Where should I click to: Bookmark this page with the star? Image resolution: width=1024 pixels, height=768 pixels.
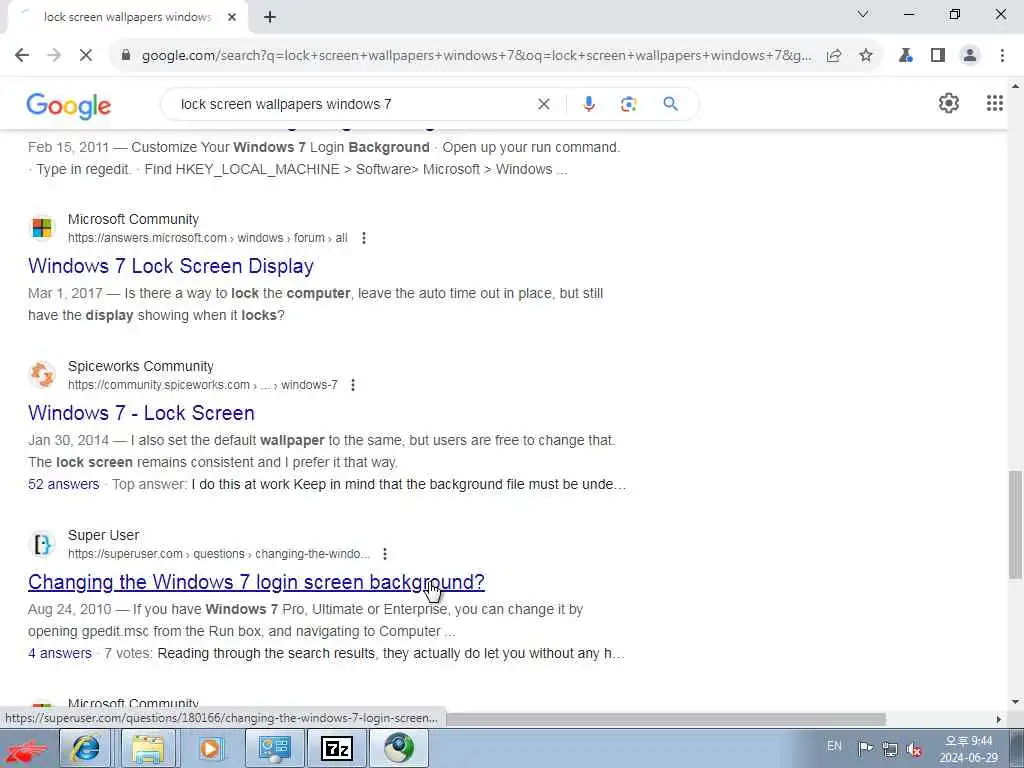866,56
